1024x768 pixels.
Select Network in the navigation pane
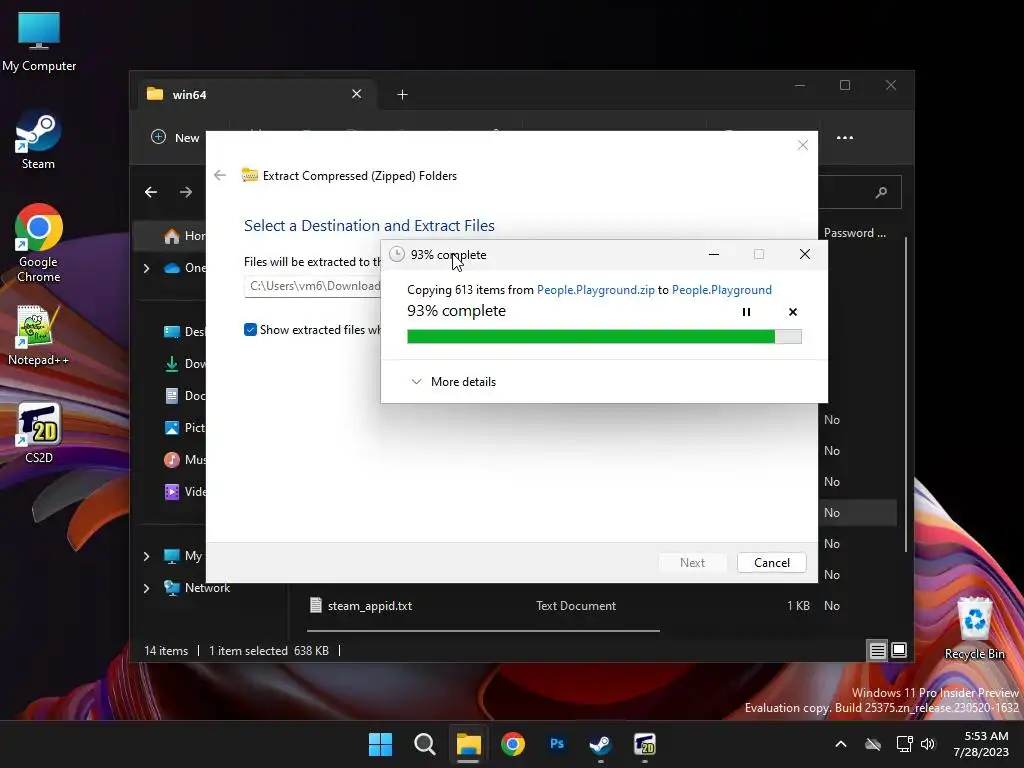[197, 588]
